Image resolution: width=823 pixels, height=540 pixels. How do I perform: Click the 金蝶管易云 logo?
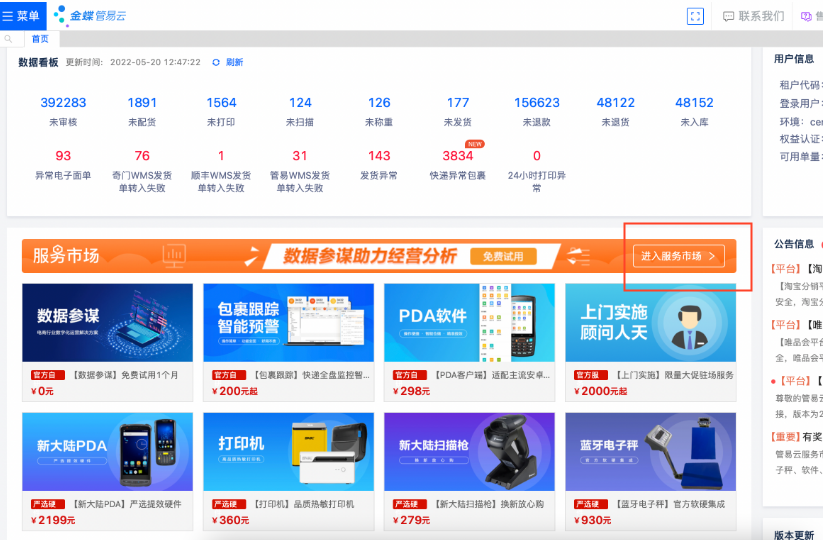click(x=90, y=16)
